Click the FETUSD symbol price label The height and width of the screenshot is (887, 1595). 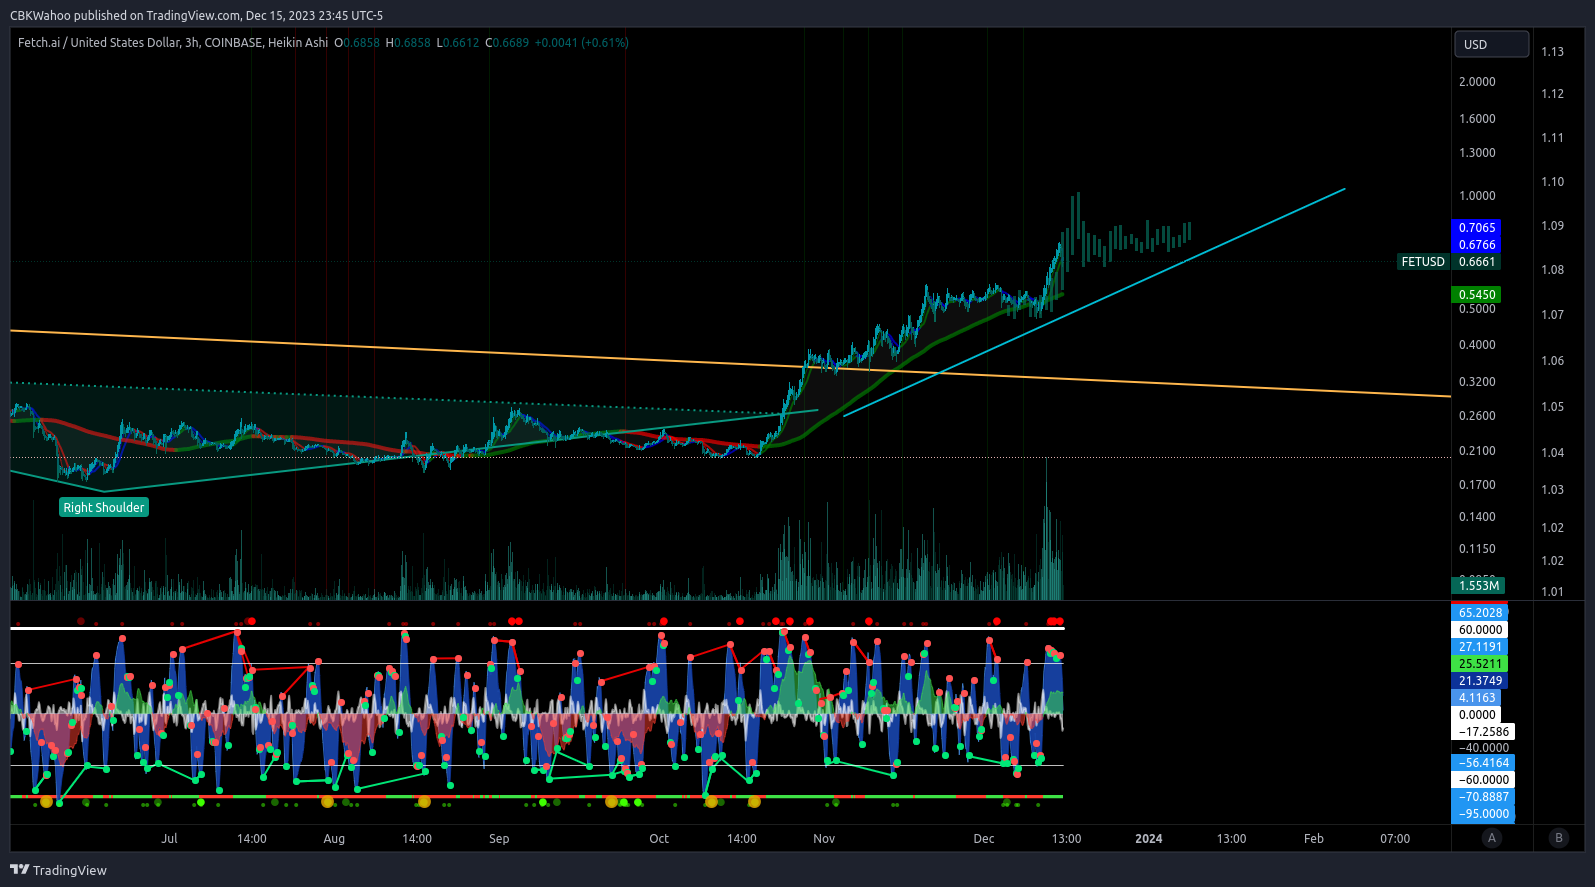pos(1423,262)
